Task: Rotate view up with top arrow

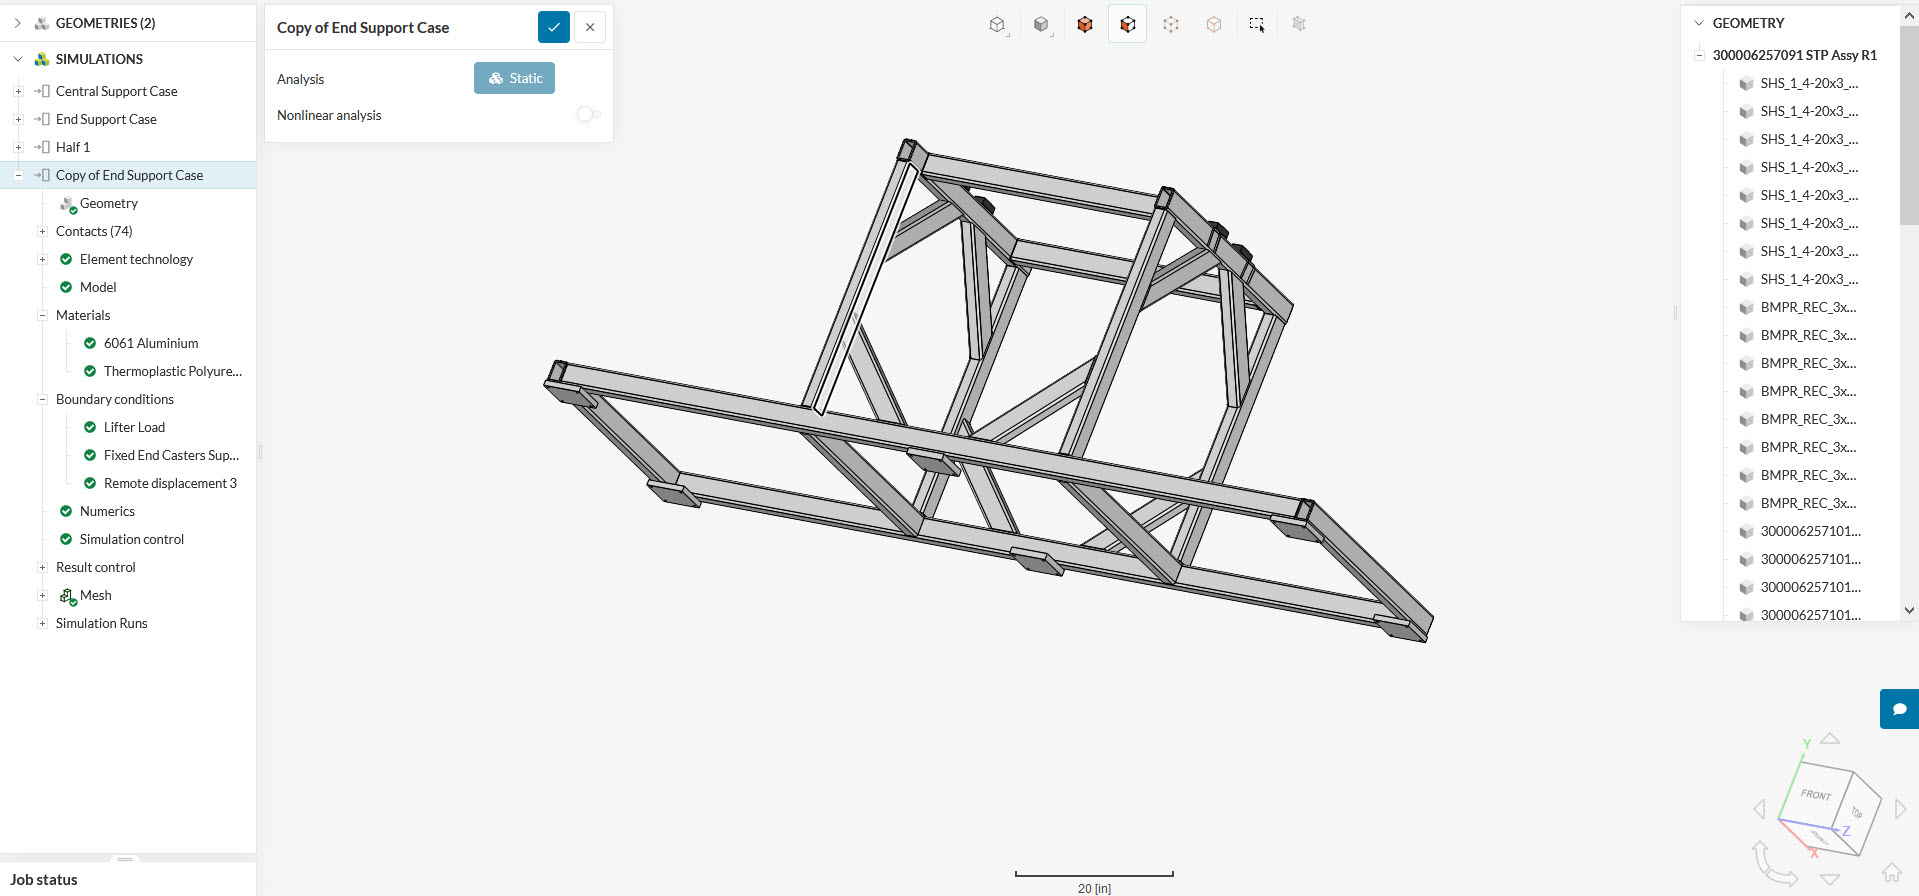Action: click(1830, 738)
